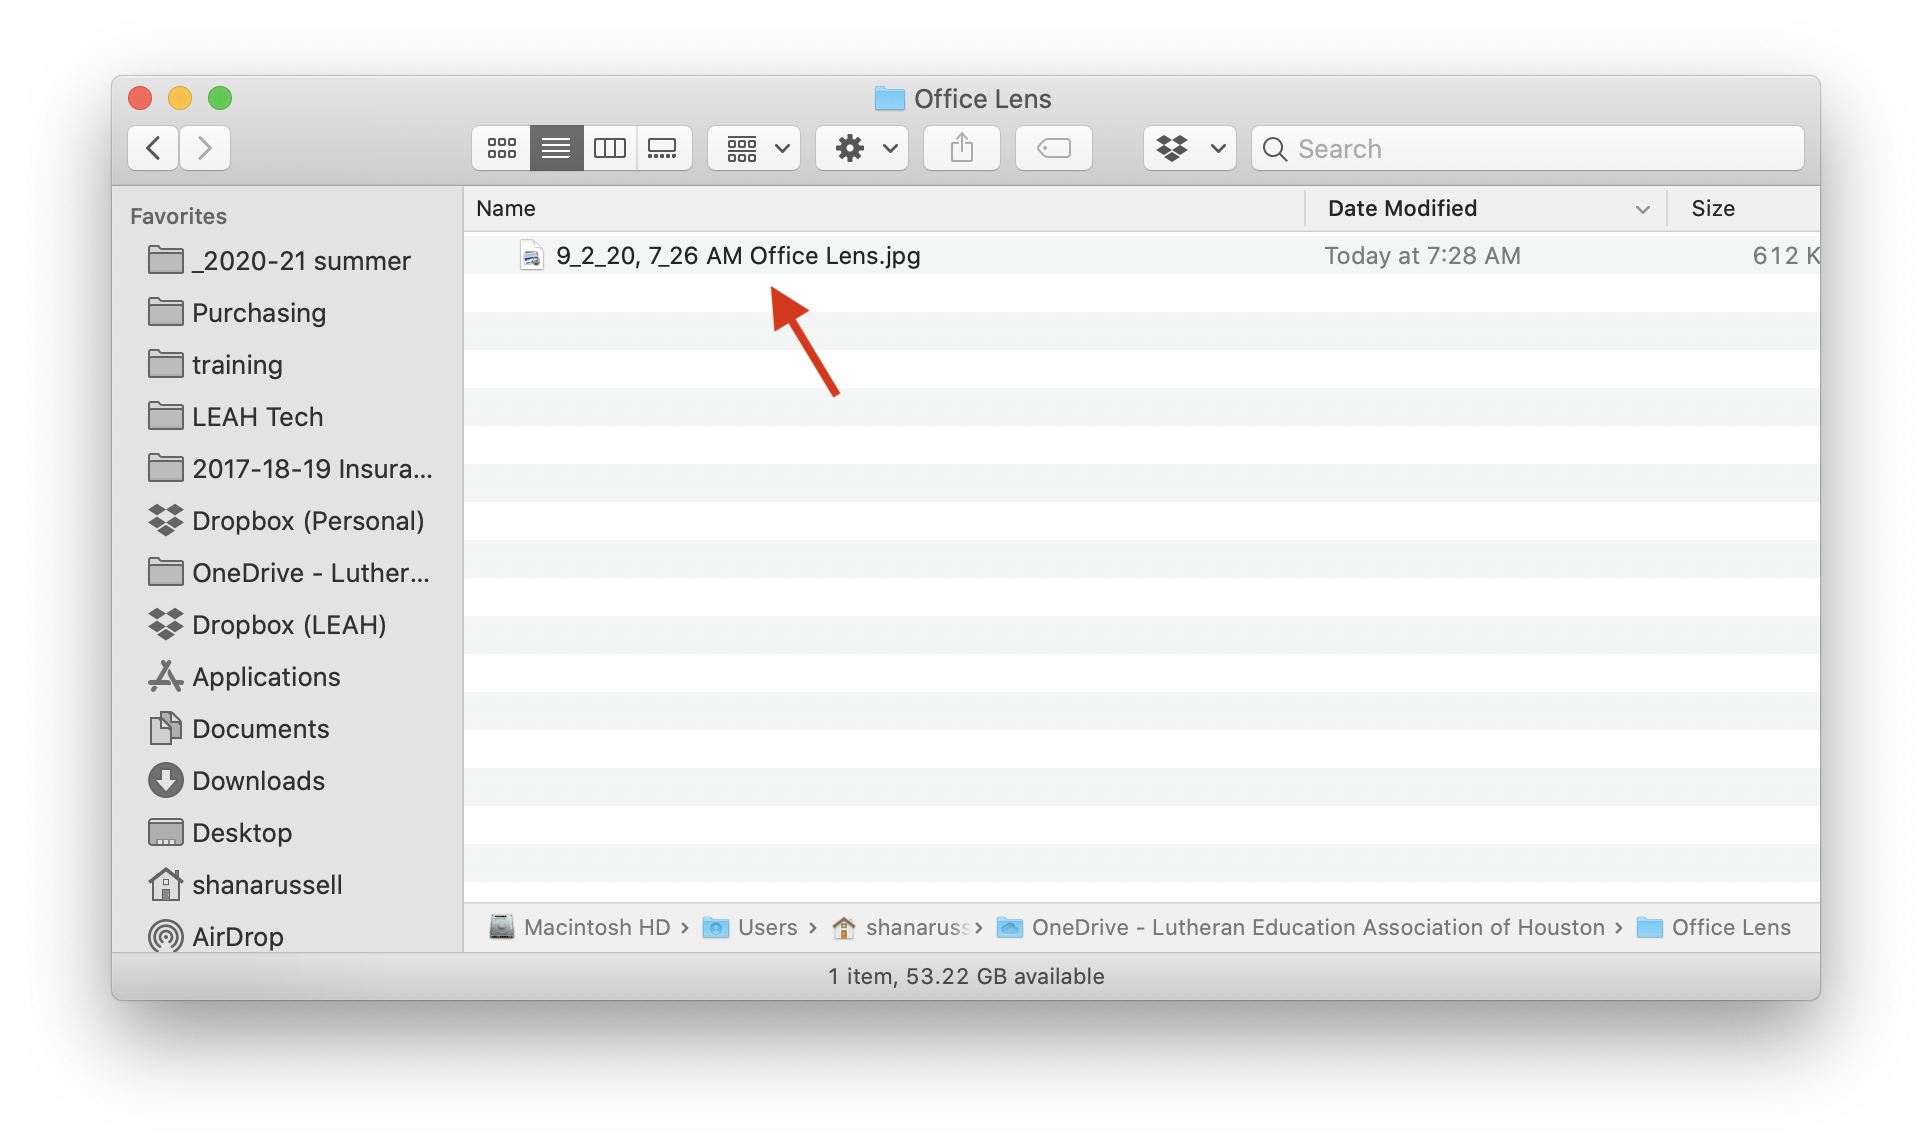
Task: Click the Favorites sidebar heading
Action: pos(178,216)
